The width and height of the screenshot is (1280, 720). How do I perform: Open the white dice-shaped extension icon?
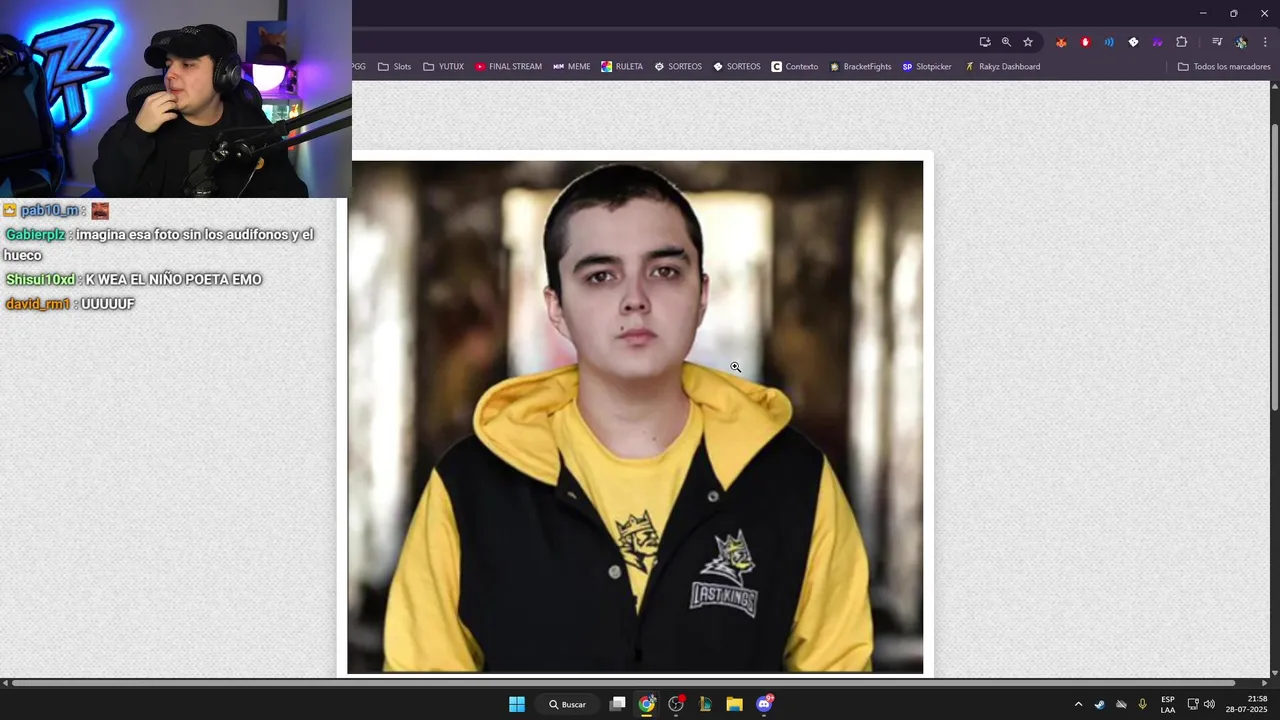coord(1133,42)
